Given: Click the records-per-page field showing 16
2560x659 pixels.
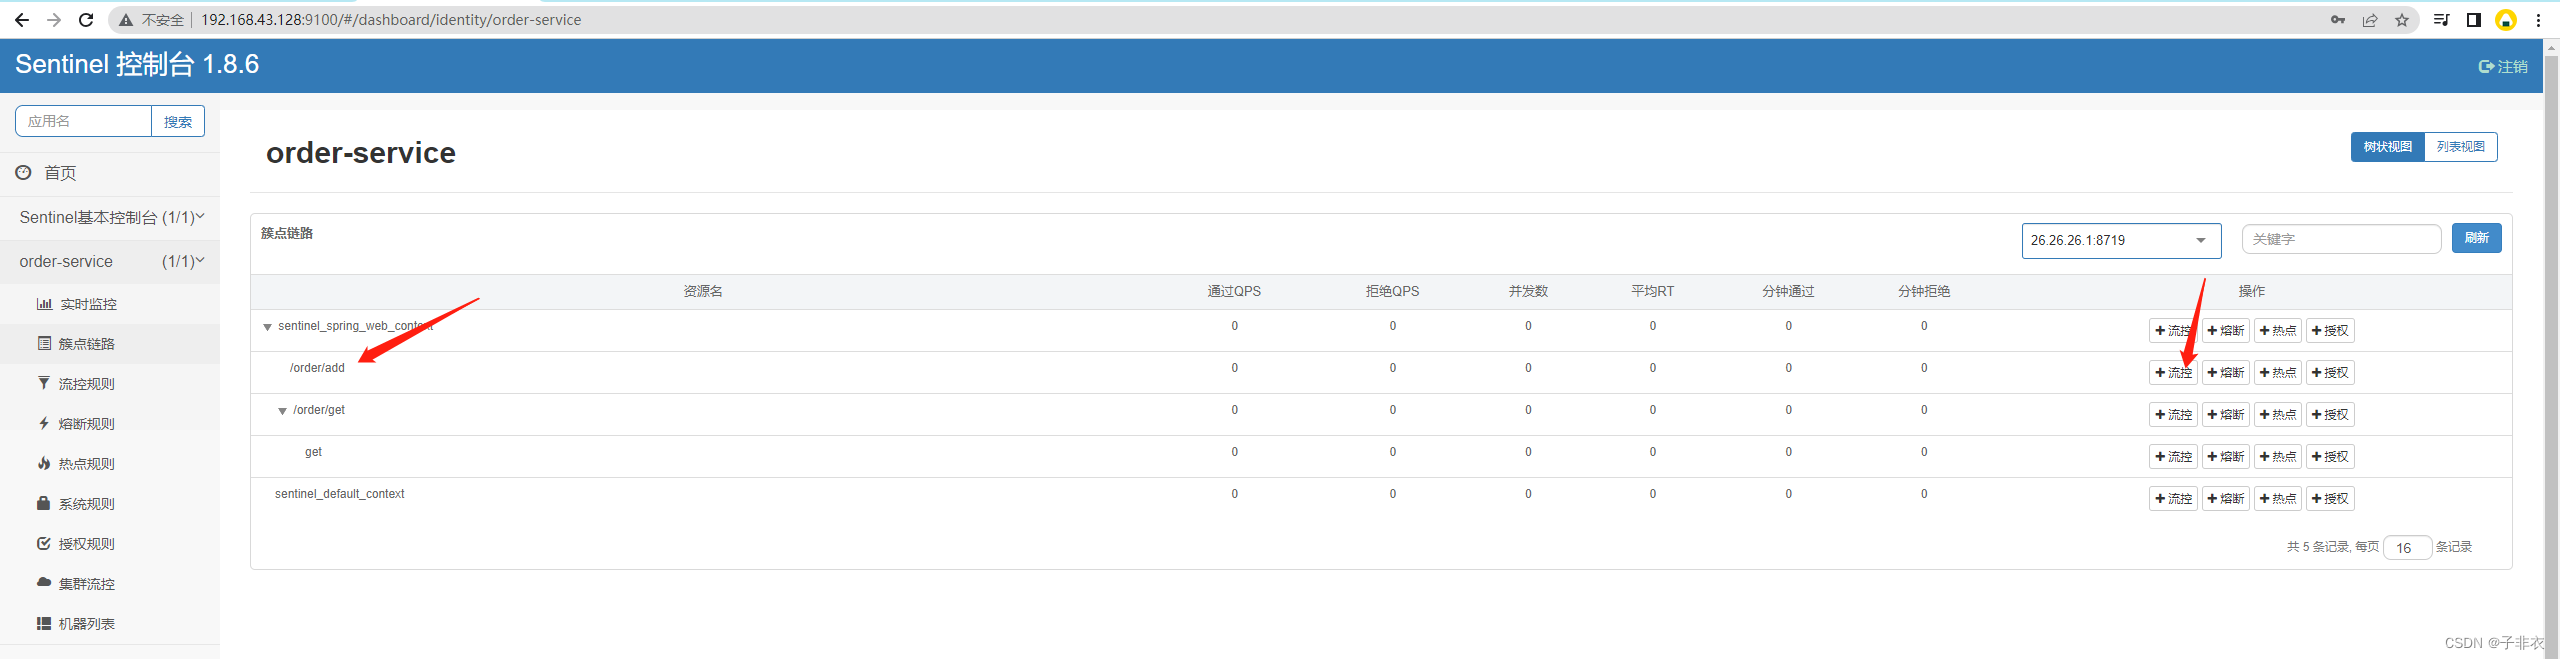Looking at the screenshot, I should coord(2407,548).
